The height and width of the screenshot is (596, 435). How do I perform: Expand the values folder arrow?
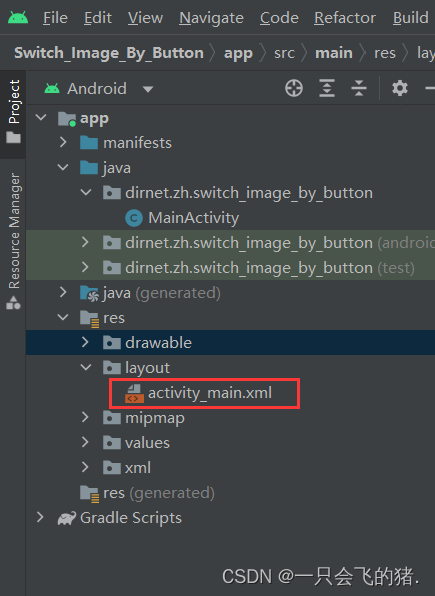(x=85, y=442)
